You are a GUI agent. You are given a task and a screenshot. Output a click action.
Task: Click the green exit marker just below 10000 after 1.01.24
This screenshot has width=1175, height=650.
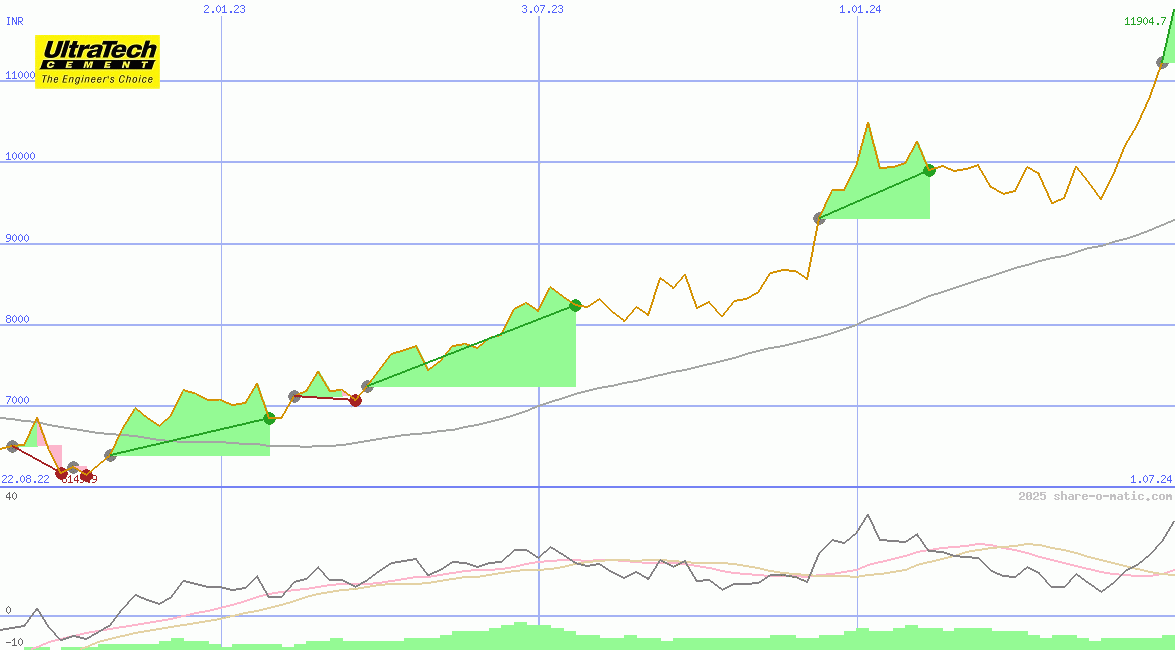pos(929,170)
